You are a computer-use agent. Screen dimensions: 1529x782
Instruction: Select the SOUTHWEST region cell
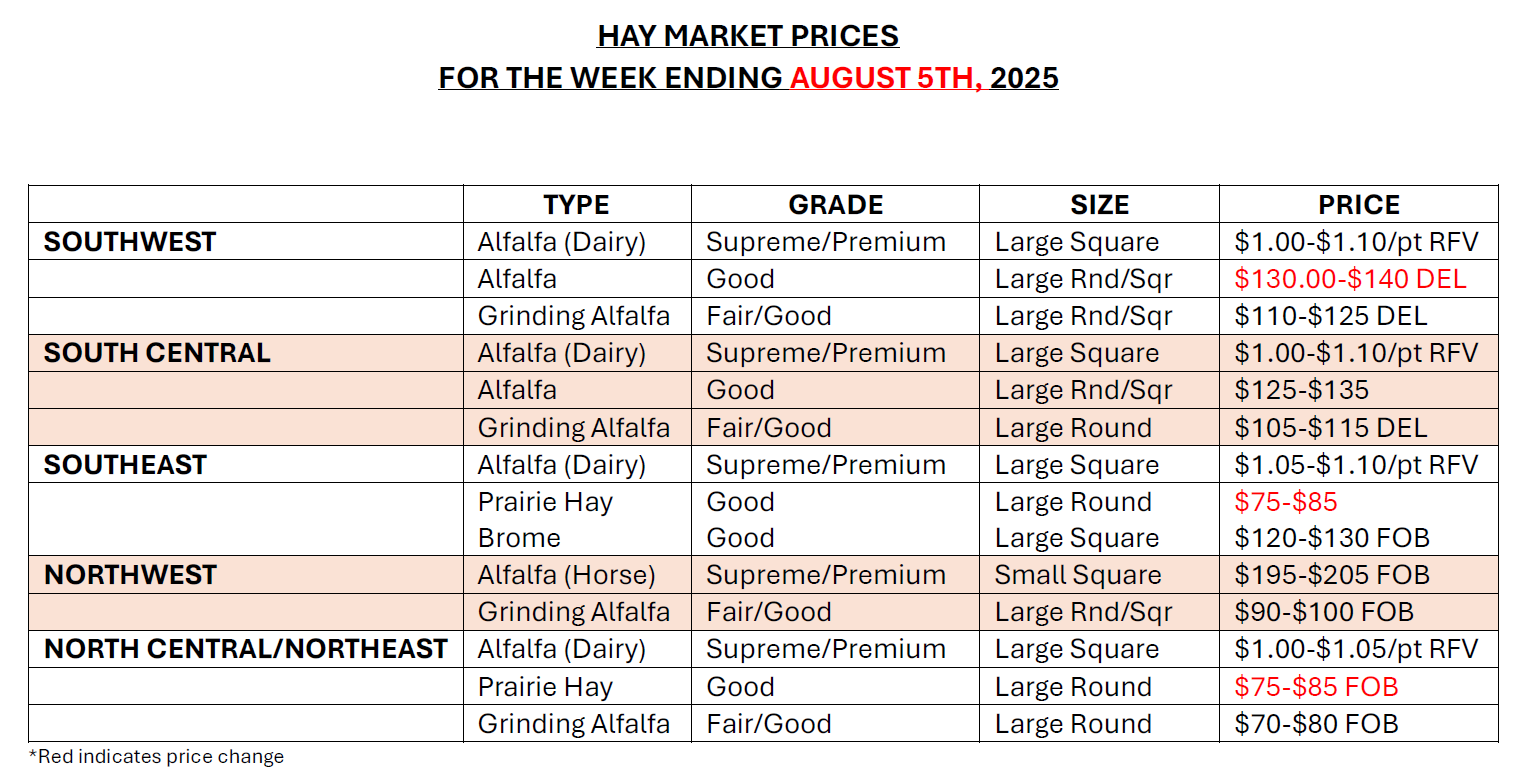[x=130, y=242]
